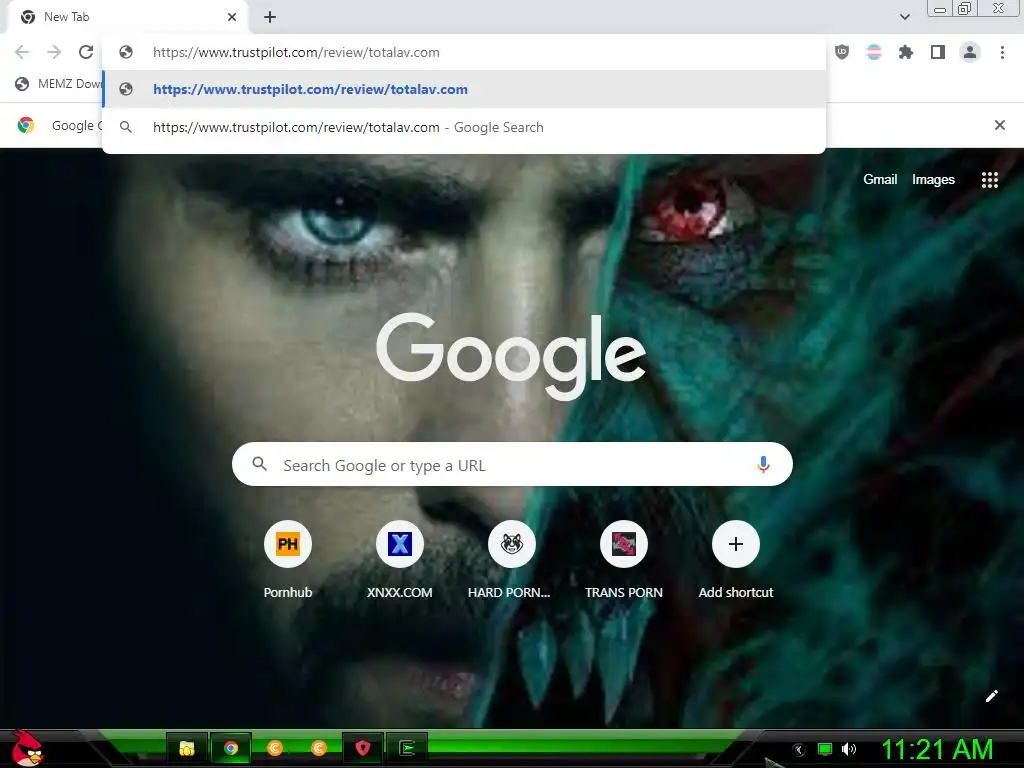Viewport: 1024px width, 768px height.
Task: Open the green terminal-style taskbar icon
Action: click(x=407, y=748)
